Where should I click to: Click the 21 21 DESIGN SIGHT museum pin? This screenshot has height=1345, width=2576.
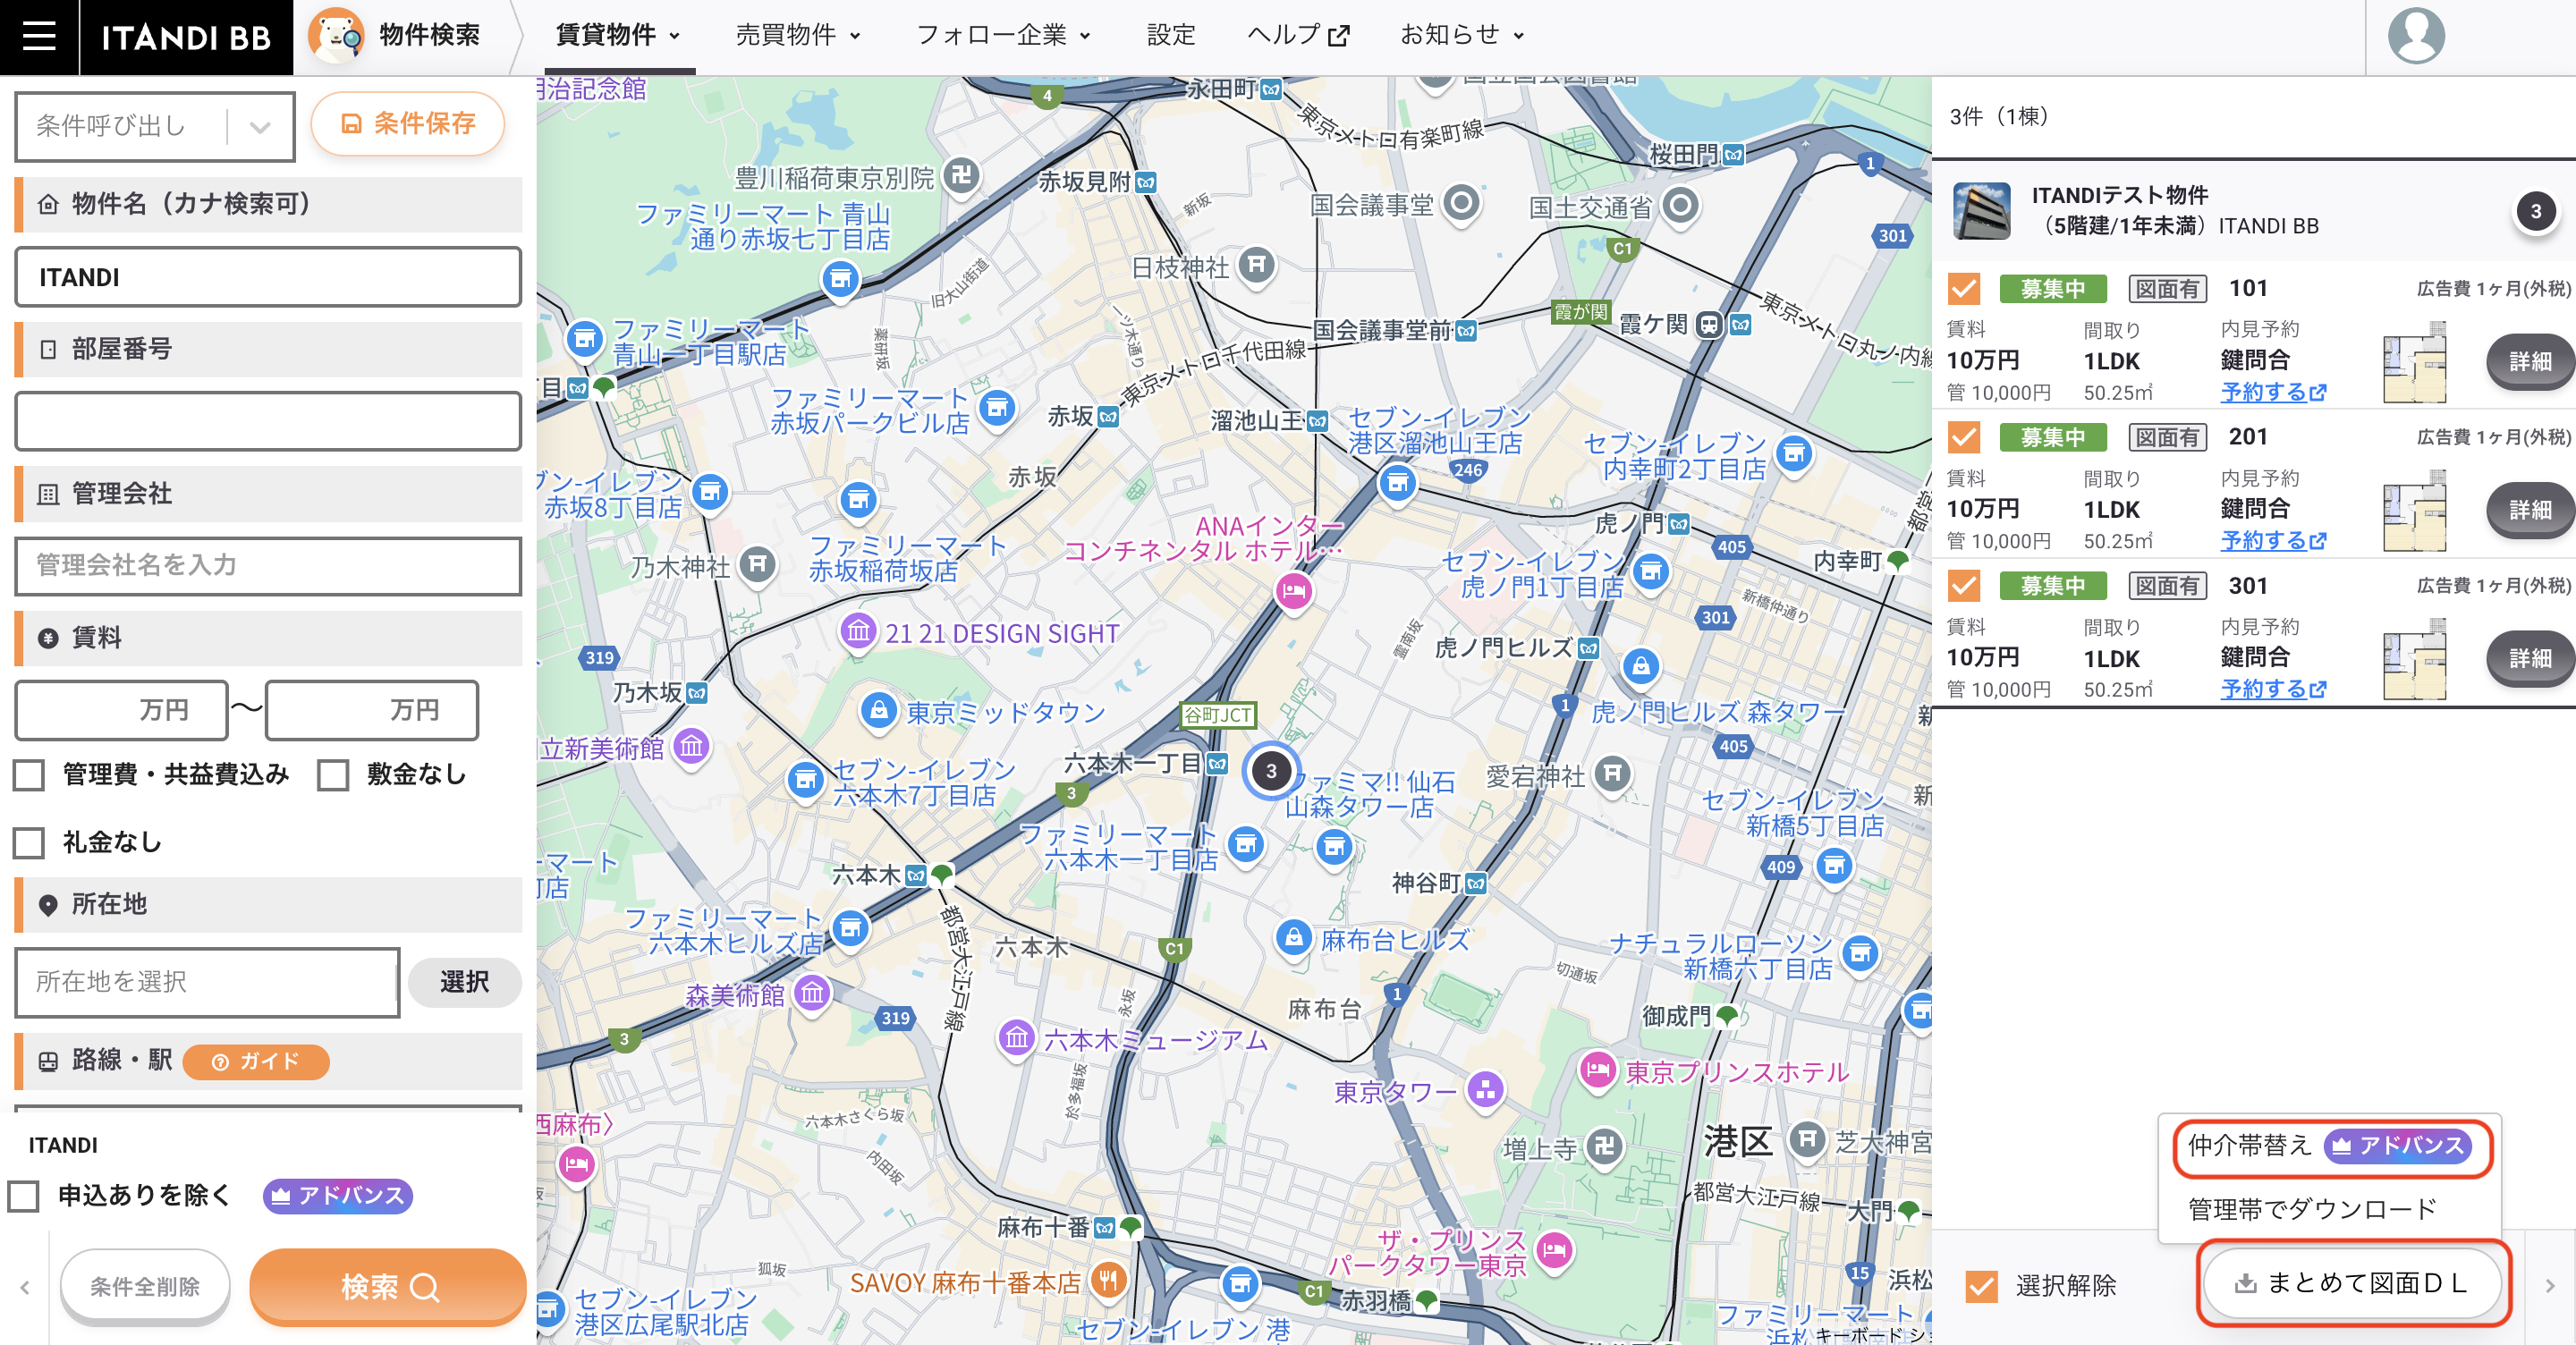tap(858, 632)
